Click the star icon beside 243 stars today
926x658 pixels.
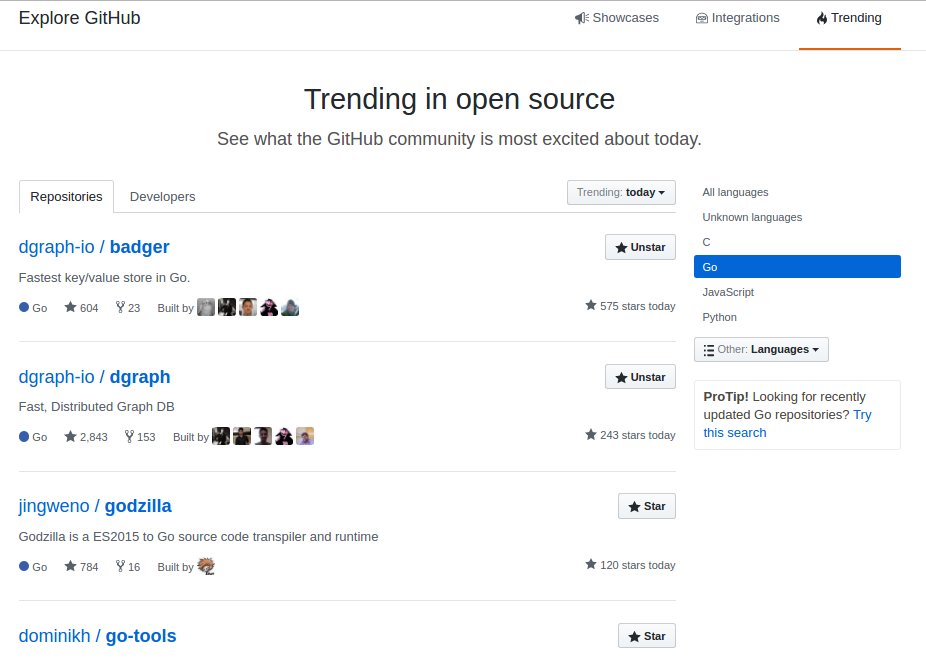[x=591, y=435]
